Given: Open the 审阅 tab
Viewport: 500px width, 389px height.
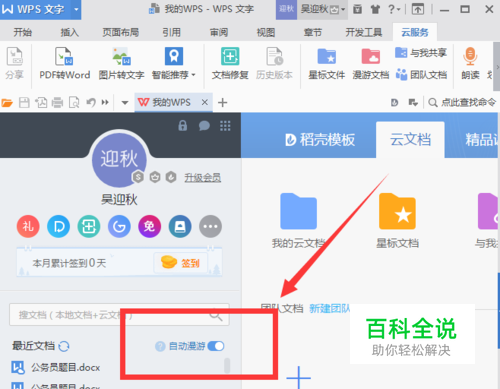Looking at the screenshot, I should (x=219, y=32).
